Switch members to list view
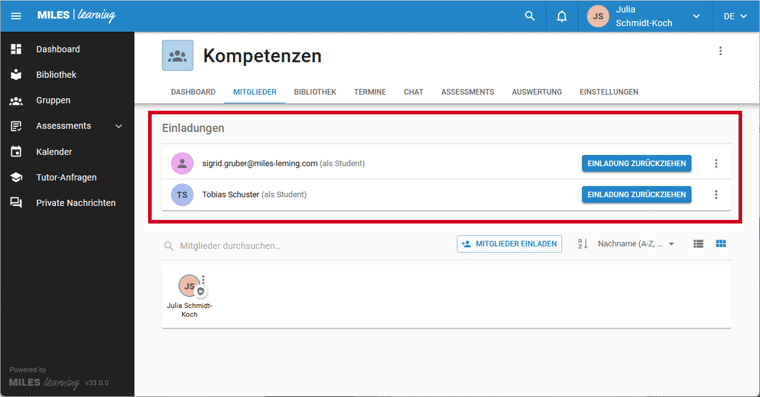Image resolution: width=760 pixels, height=397 pixels. click(x=698, y=244)
